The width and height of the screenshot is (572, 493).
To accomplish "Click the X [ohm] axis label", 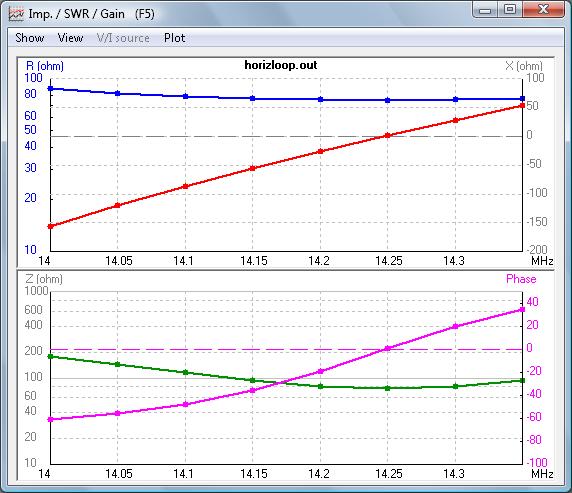I will coord(524,66).
